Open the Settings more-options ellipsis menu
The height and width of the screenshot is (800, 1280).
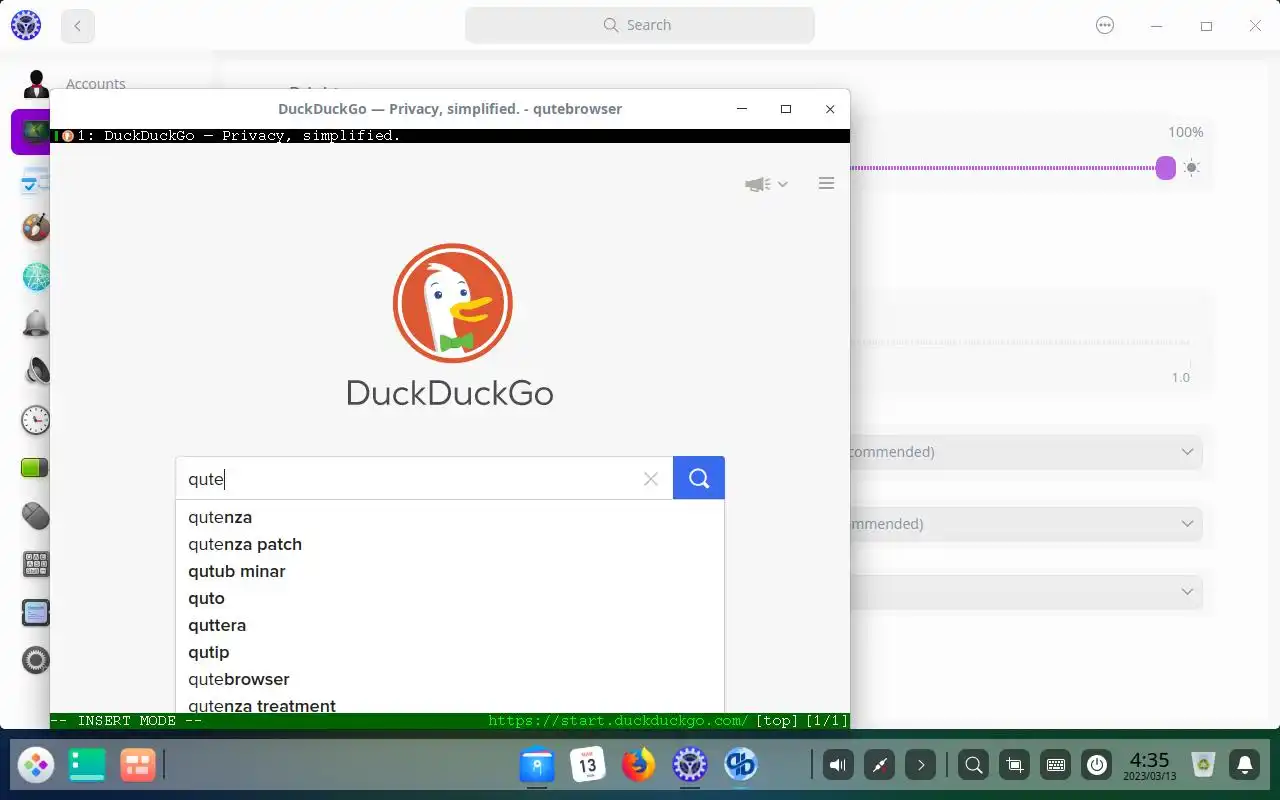(x=1105, y=26)
